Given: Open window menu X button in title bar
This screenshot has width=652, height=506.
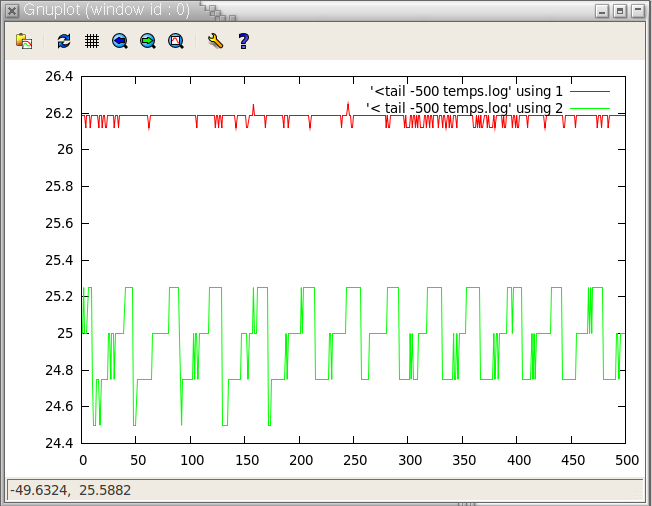Looking at the screenshot, I should [12, 11].
